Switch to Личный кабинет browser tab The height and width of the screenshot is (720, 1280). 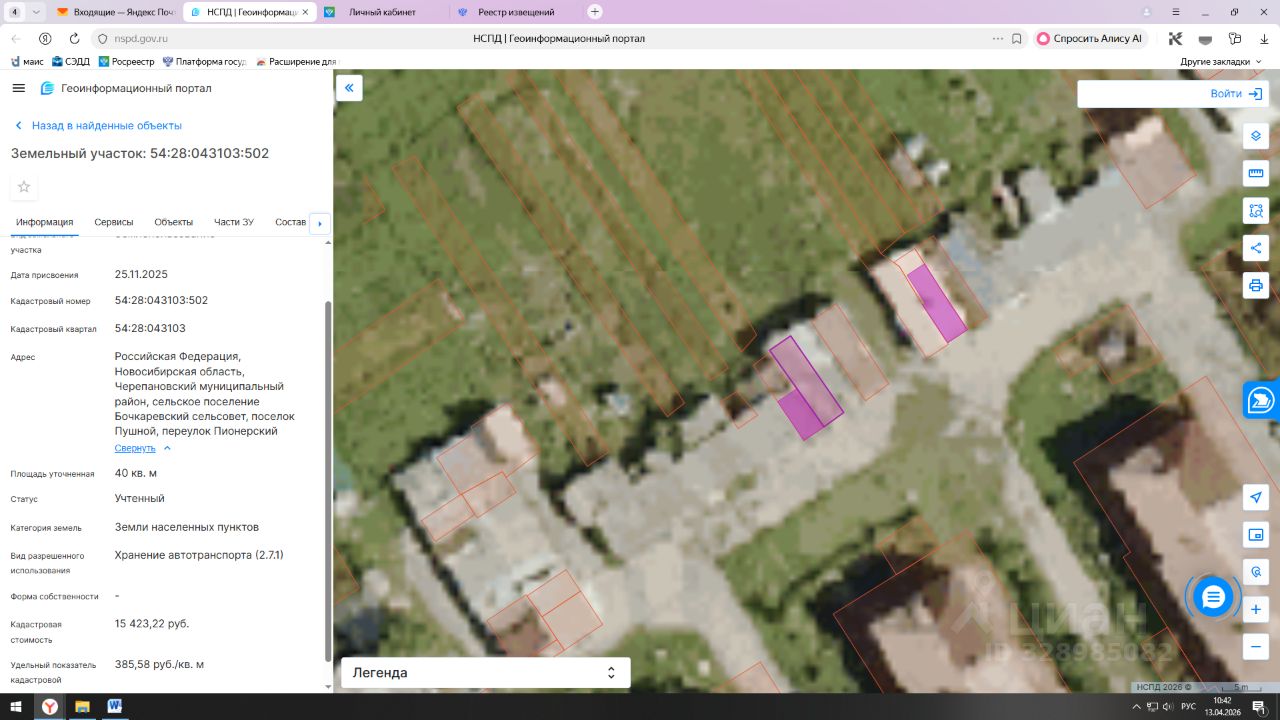pyautogui.click(x=382, y=12)
